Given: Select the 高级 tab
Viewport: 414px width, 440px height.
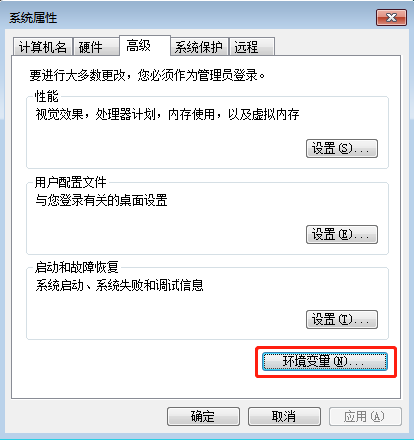Looking at the screenshot, I should click(x=145, y=46).
